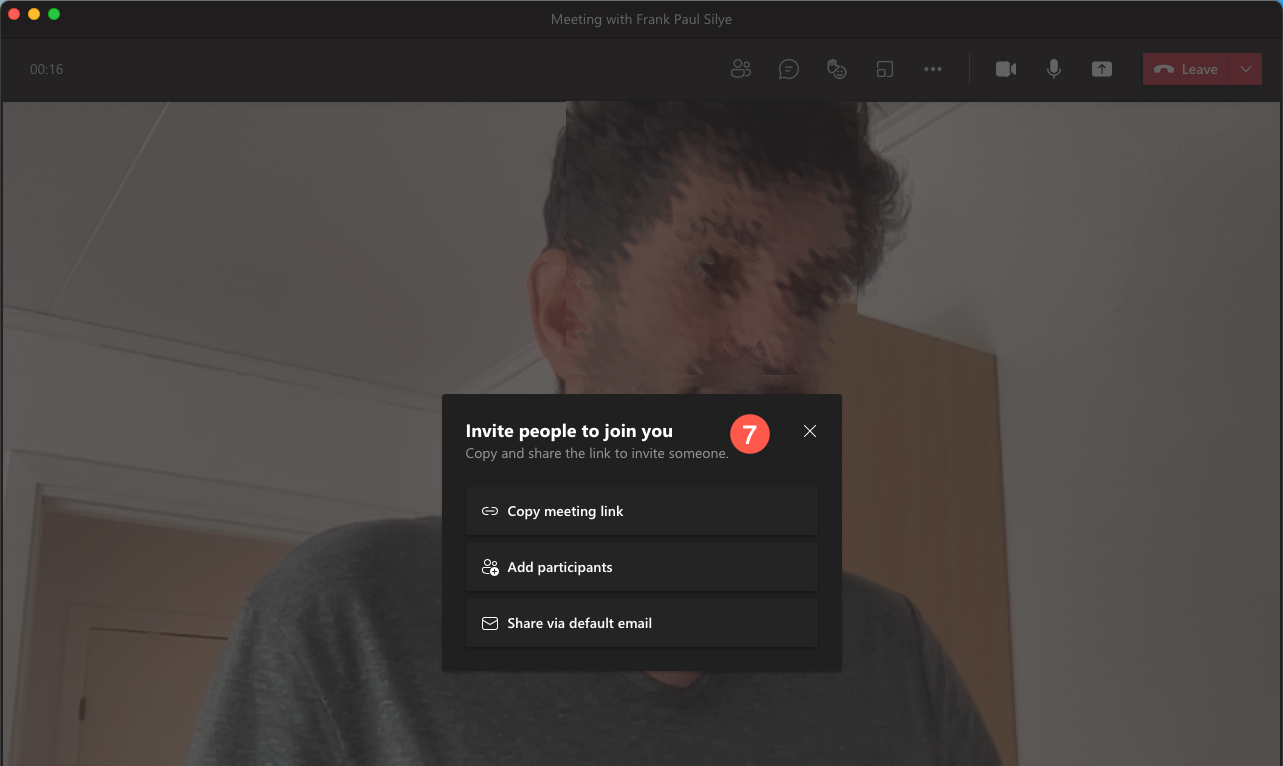Click the yellow macOS minimize button
The image size is (1283, 766).
34,14
